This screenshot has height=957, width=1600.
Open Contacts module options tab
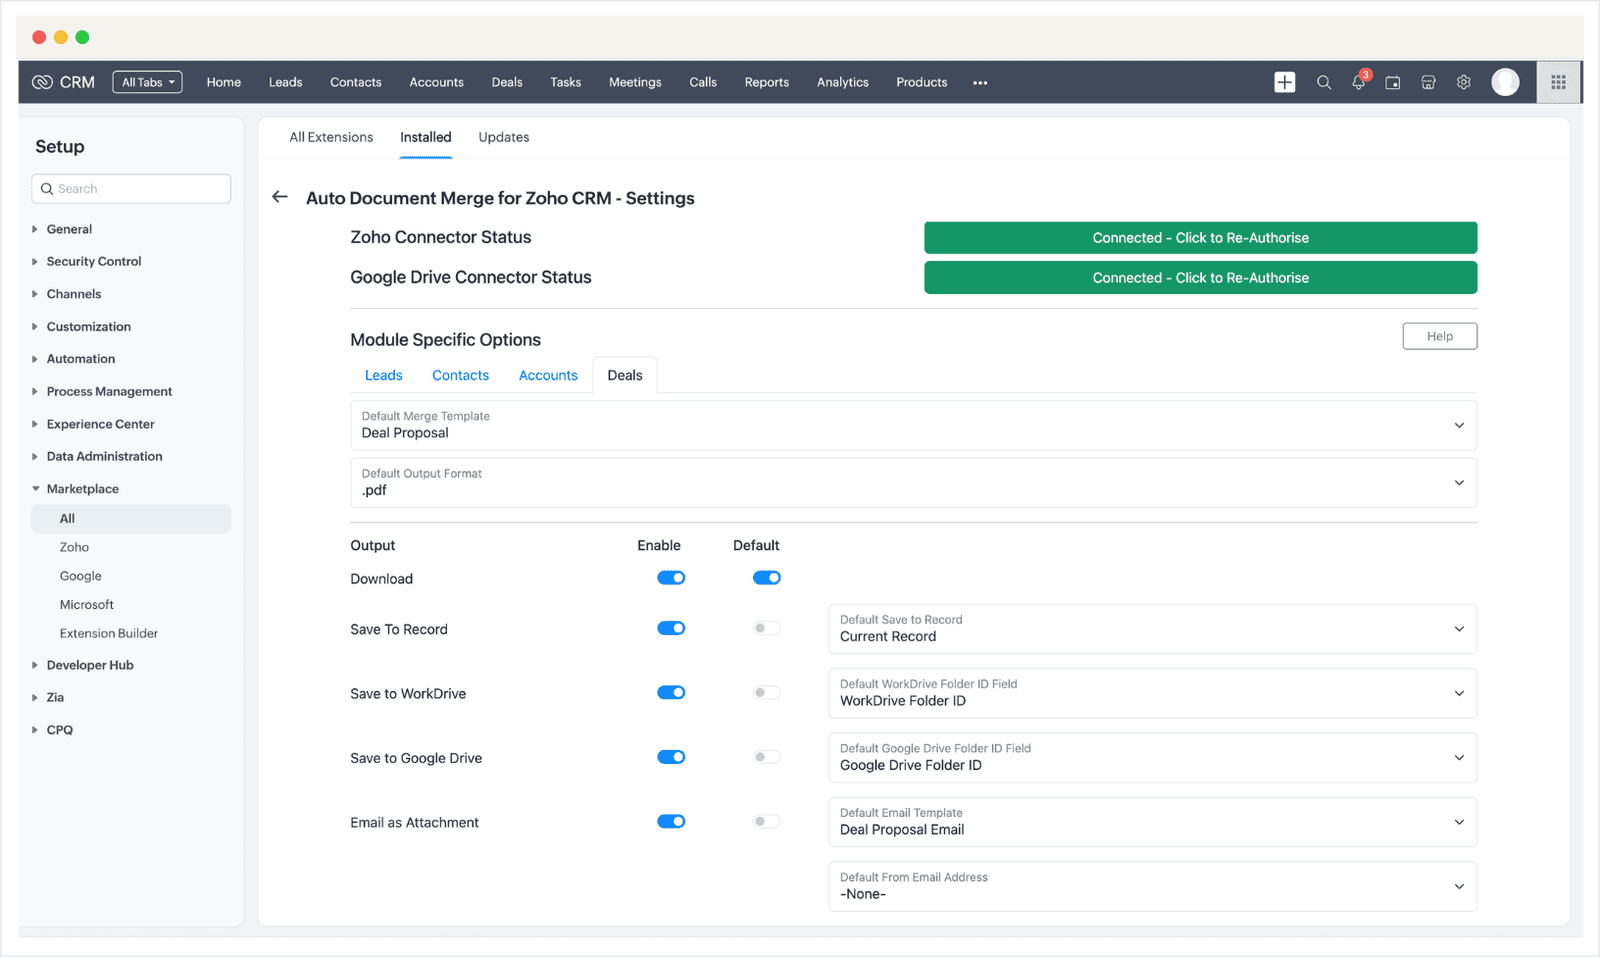(x=461, y=375)
